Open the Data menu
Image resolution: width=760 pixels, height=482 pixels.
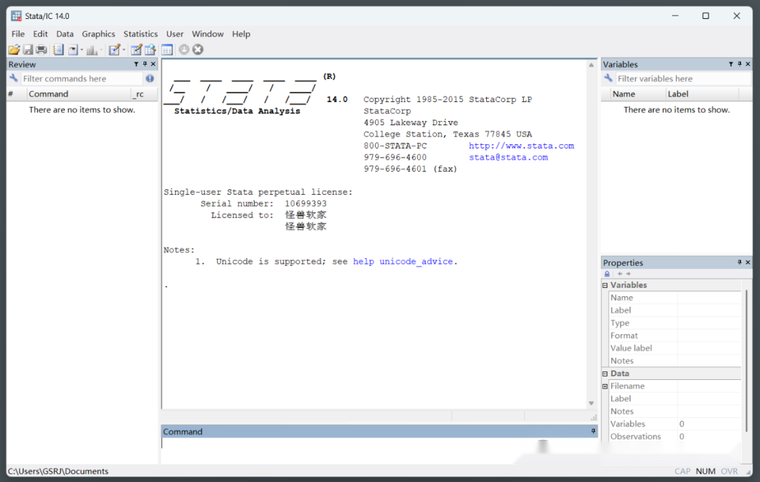tap(65, 34)
